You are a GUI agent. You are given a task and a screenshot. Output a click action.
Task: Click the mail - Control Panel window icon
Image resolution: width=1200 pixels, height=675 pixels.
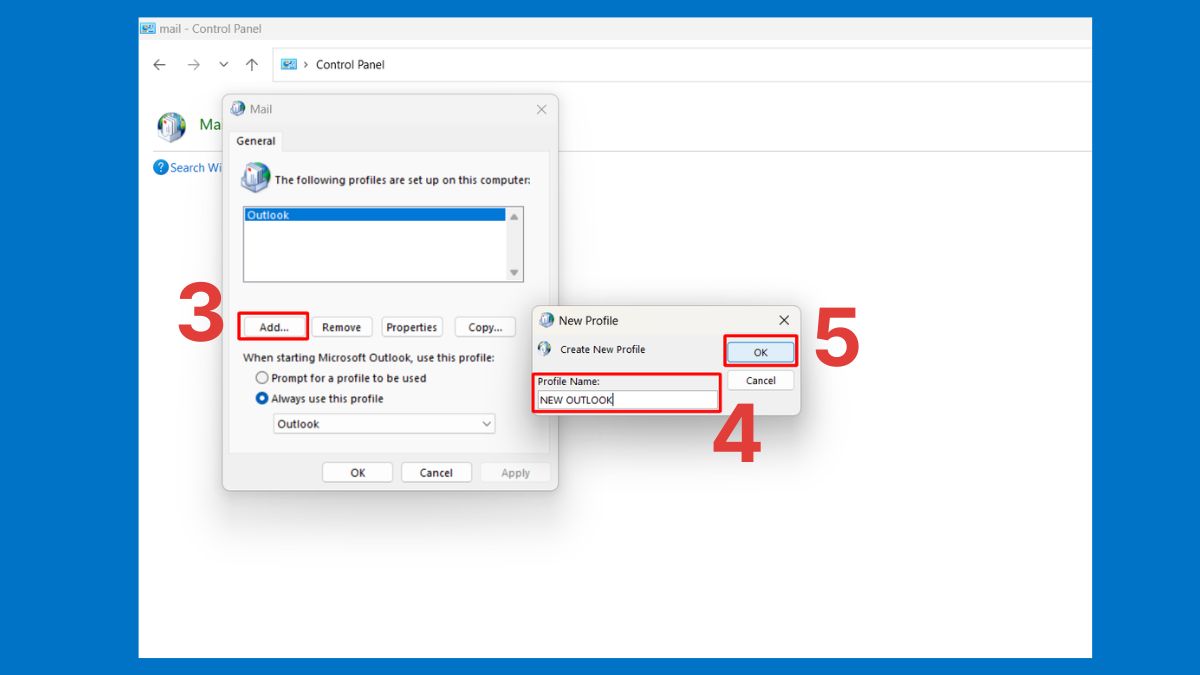[148, 29]
